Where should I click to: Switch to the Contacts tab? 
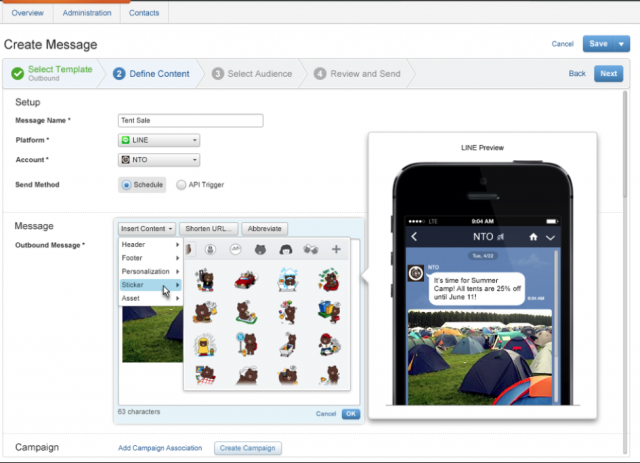pyautogui.click(x=144, y=13)
